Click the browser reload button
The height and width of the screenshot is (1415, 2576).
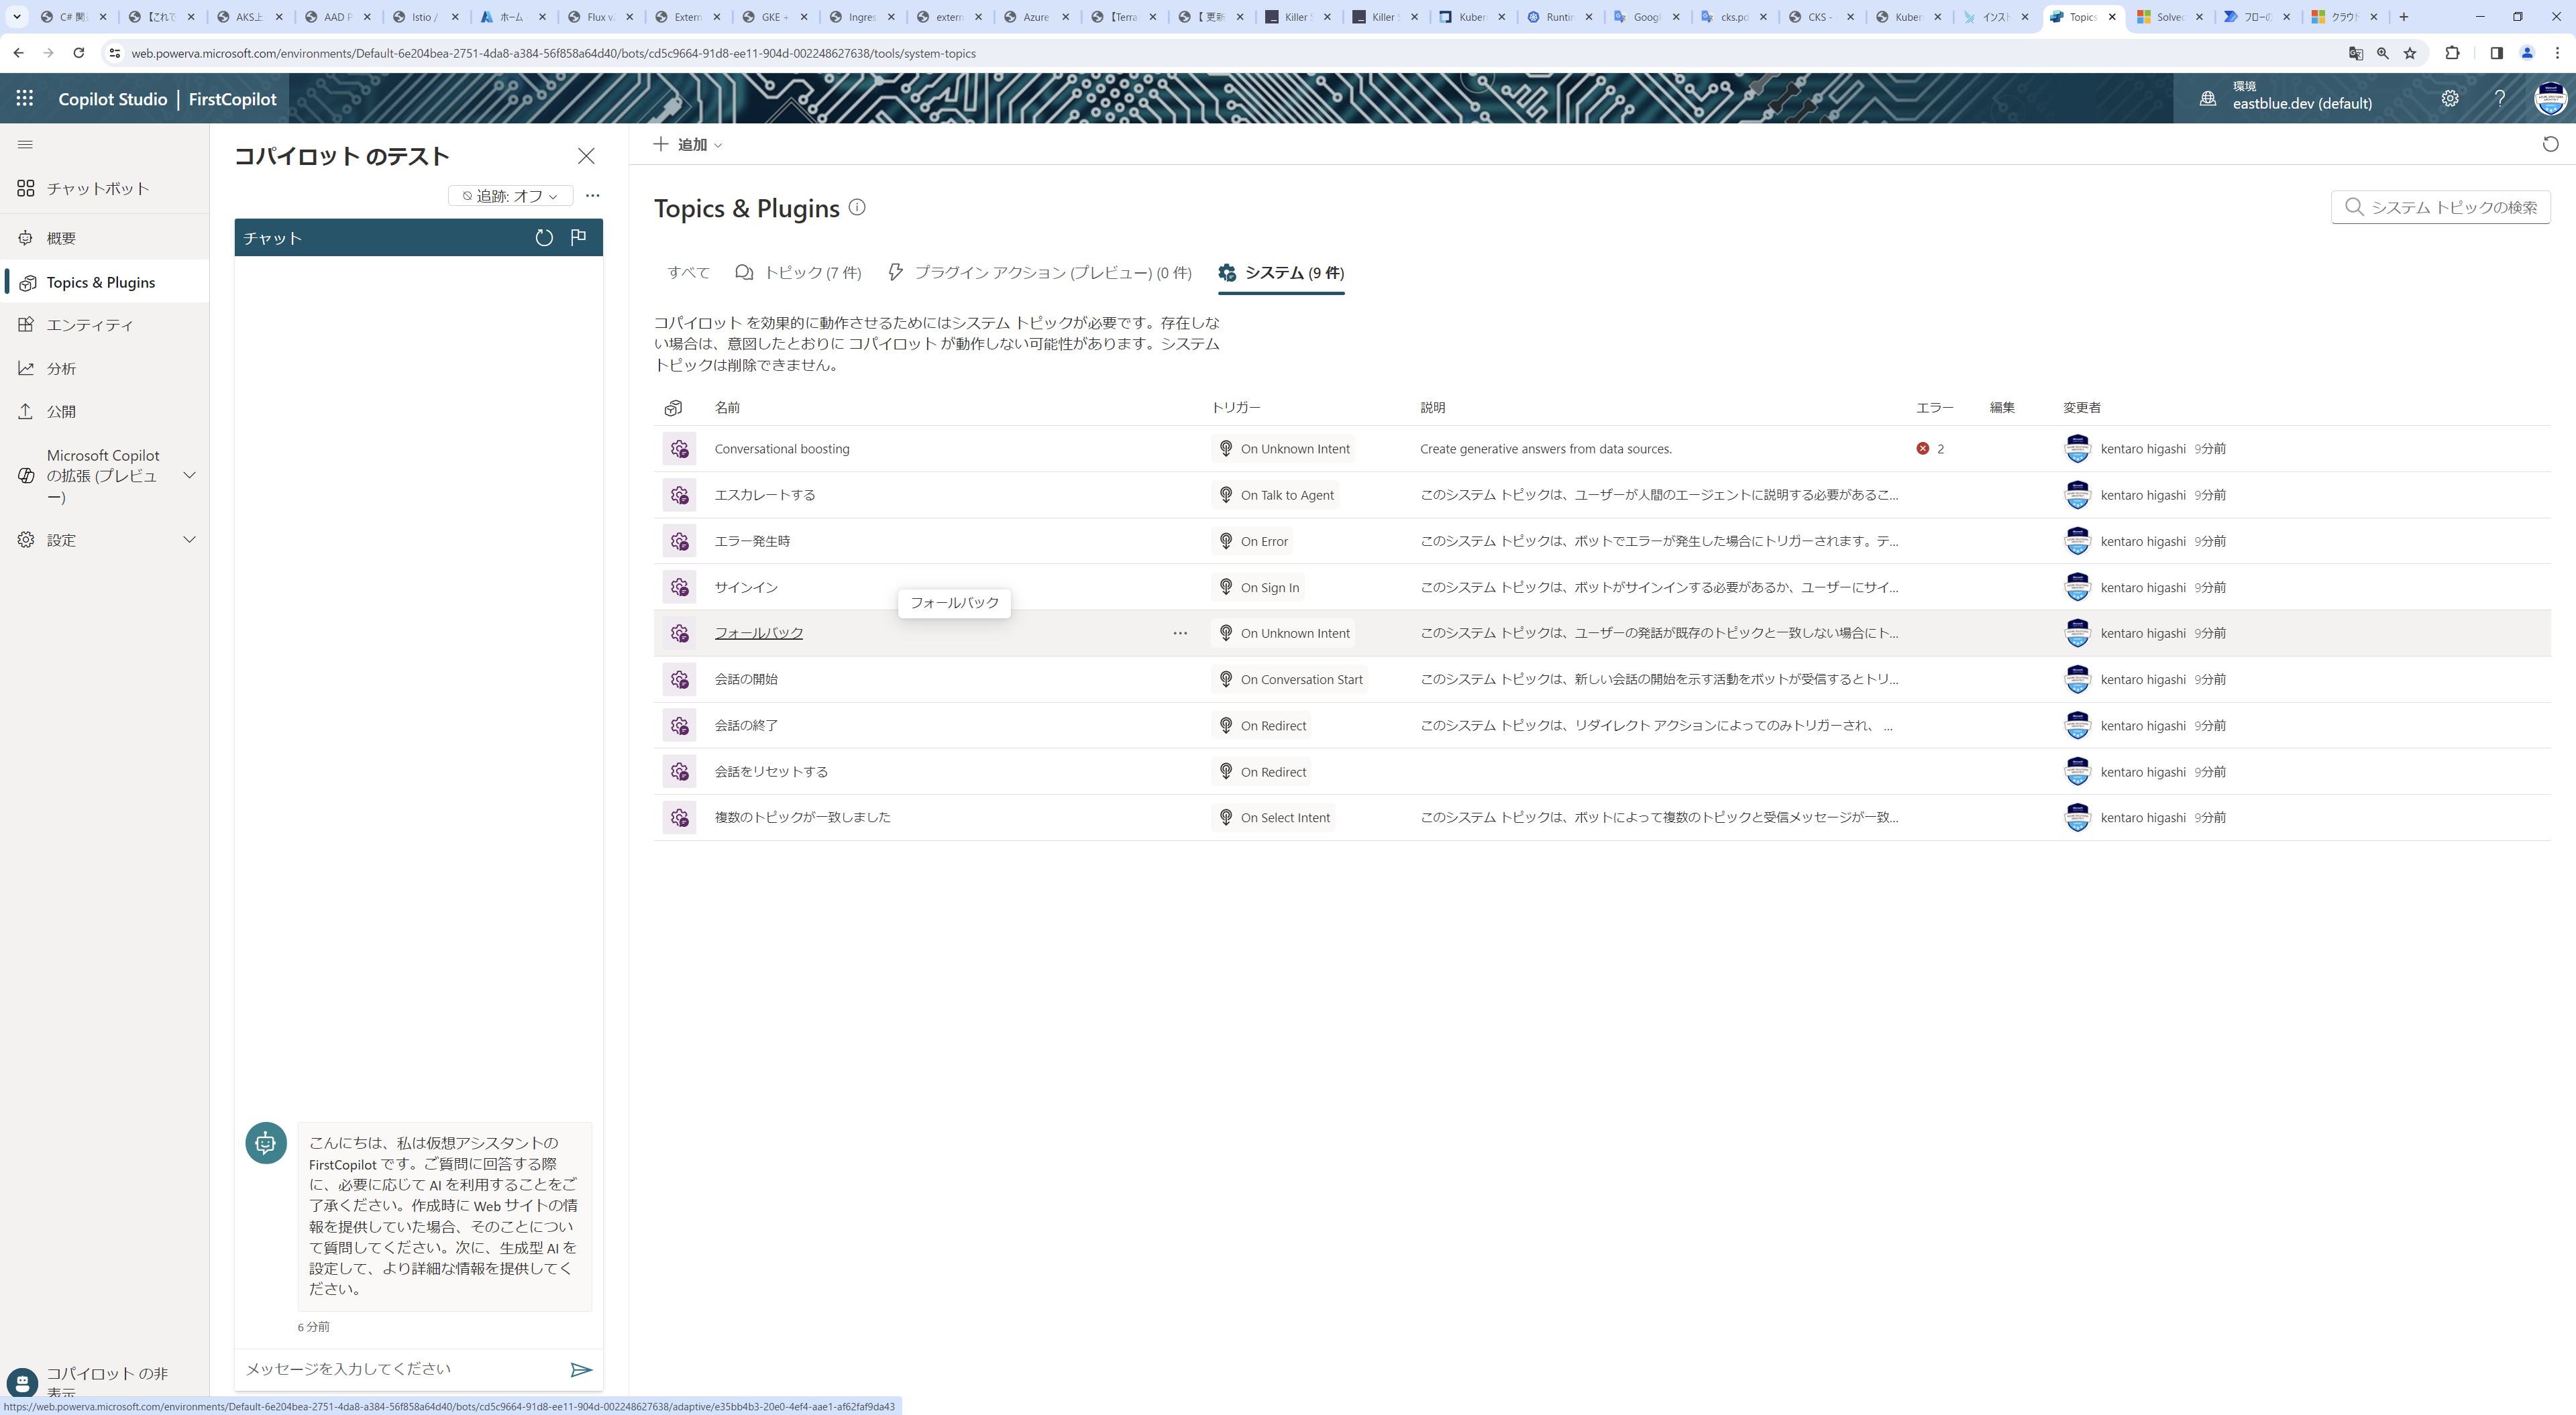point(79,53)
